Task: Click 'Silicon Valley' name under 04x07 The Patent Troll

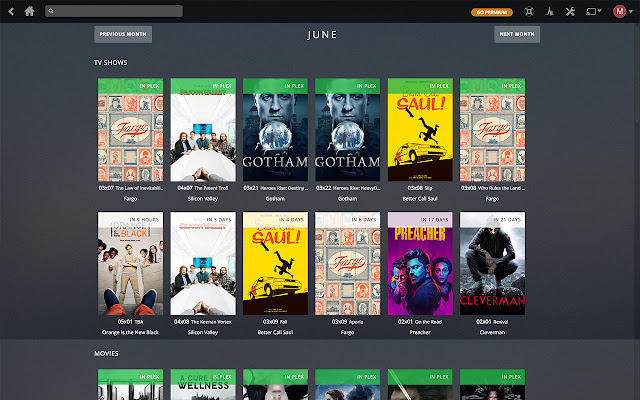Action: (x=203, y=199)
